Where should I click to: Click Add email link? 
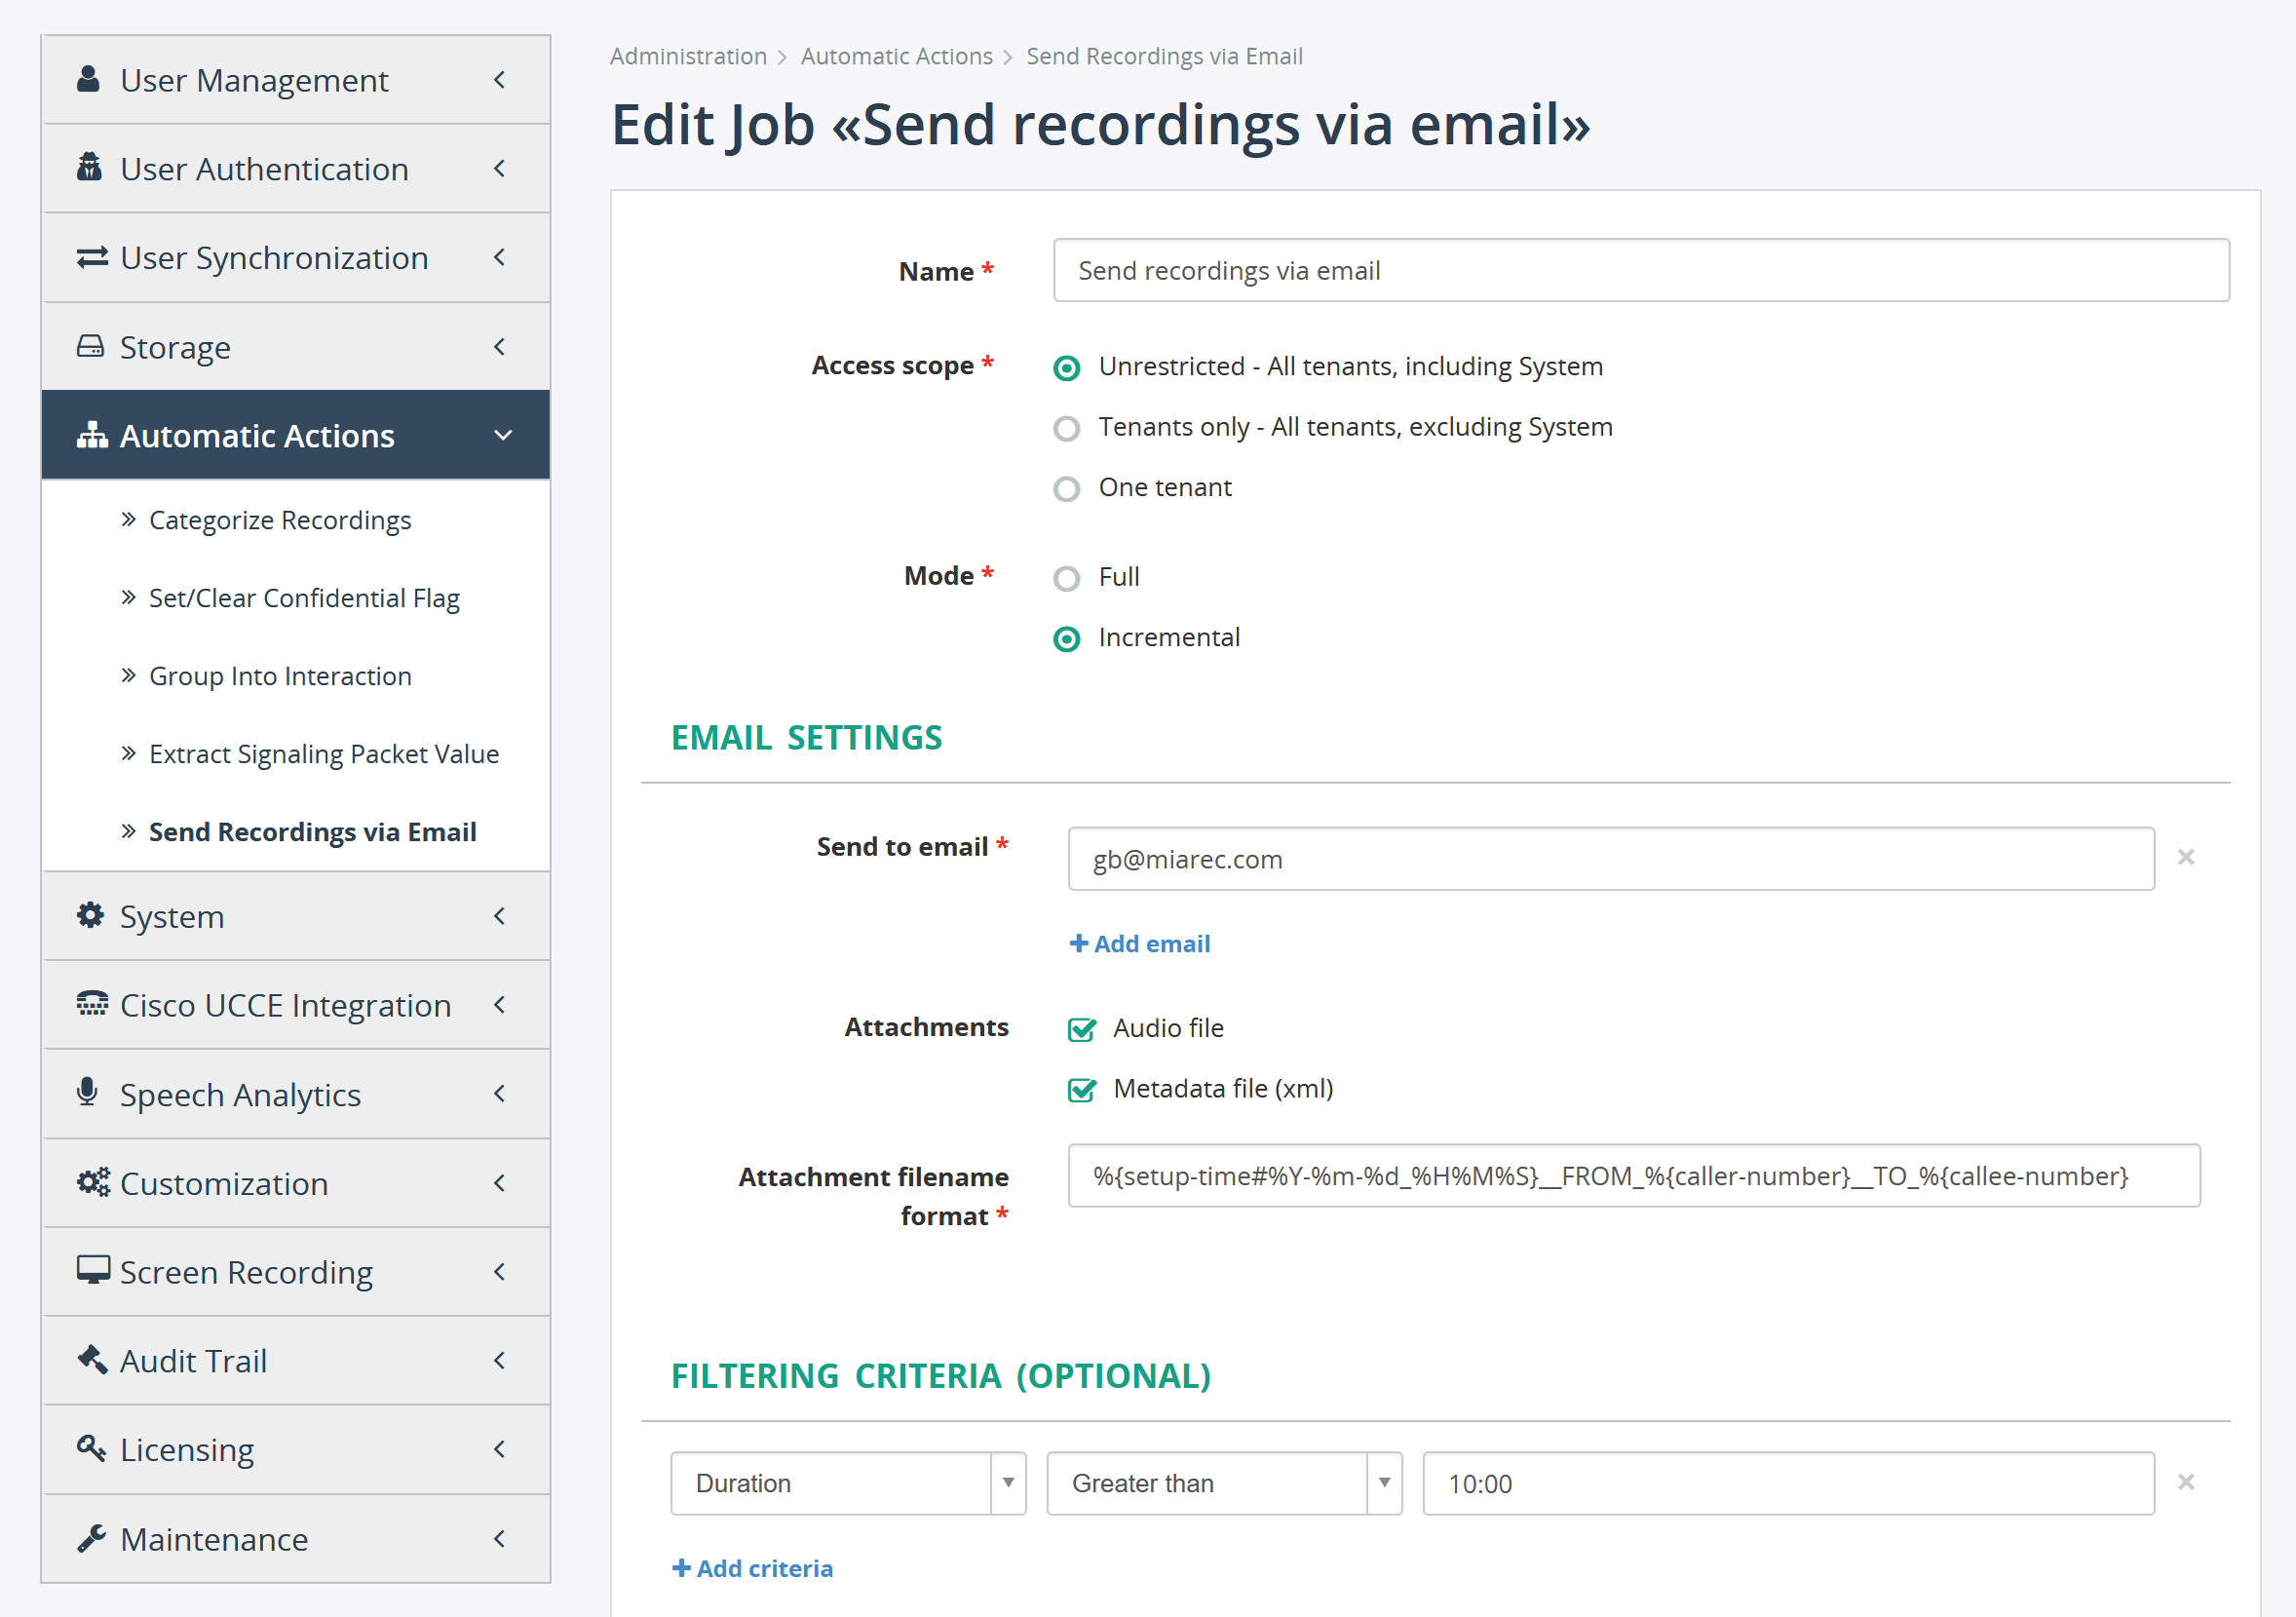(1139, 943)
